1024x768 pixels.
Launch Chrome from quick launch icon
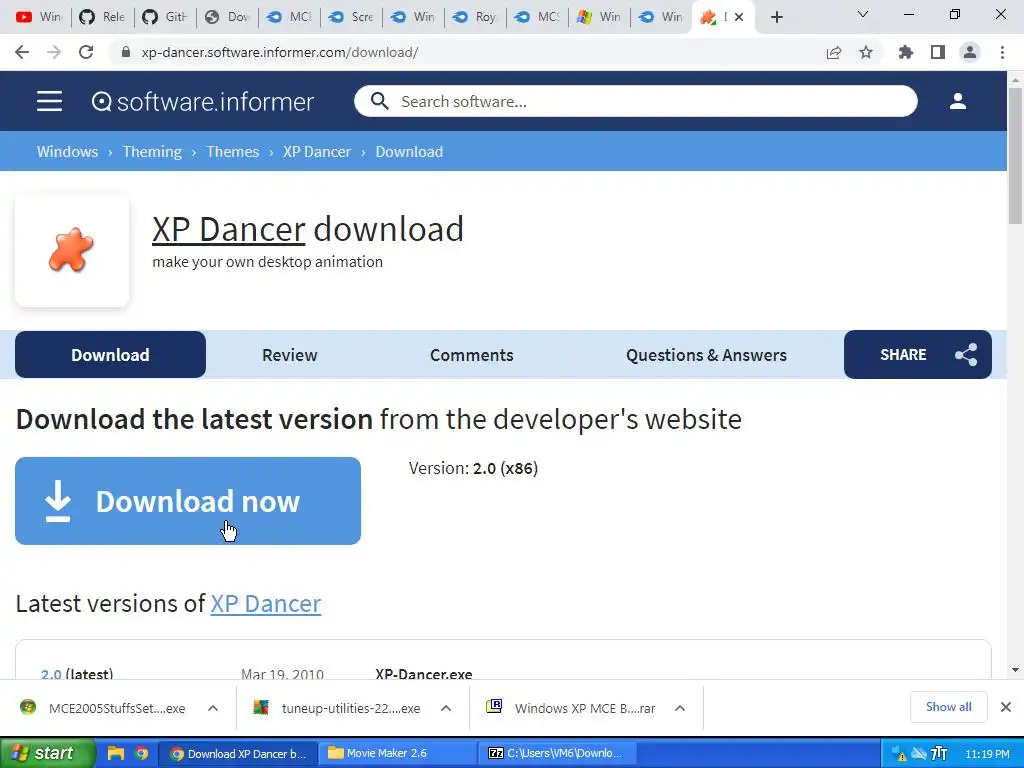pyautogui.click(x=141, y=753)
